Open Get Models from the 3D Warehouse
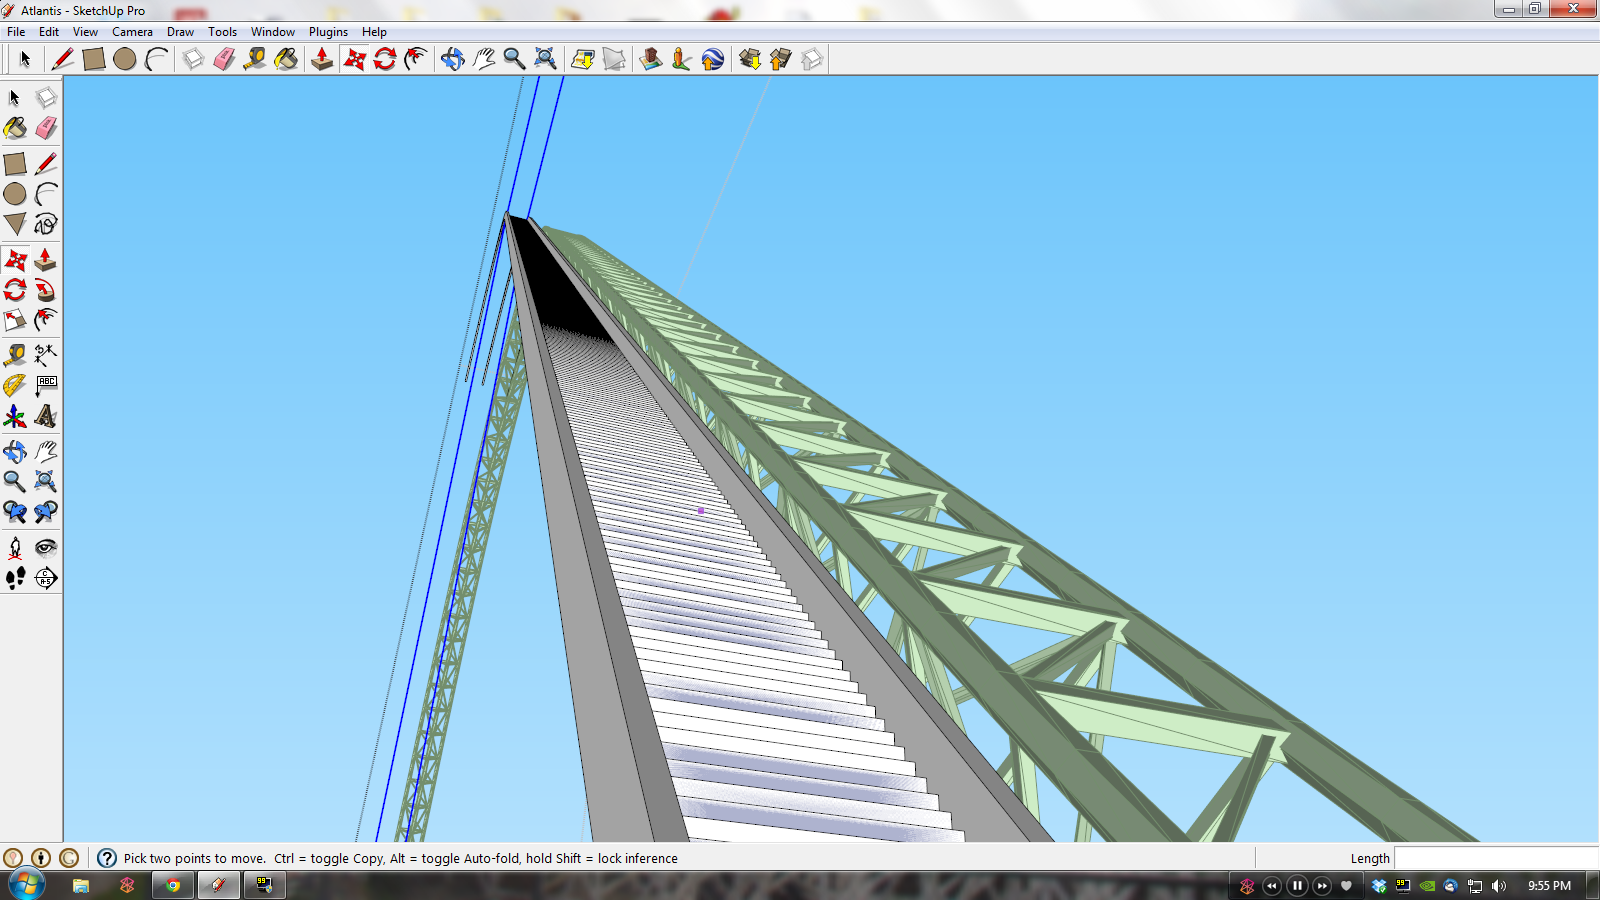The image size is (1600, 900). (x=750, y=59)
